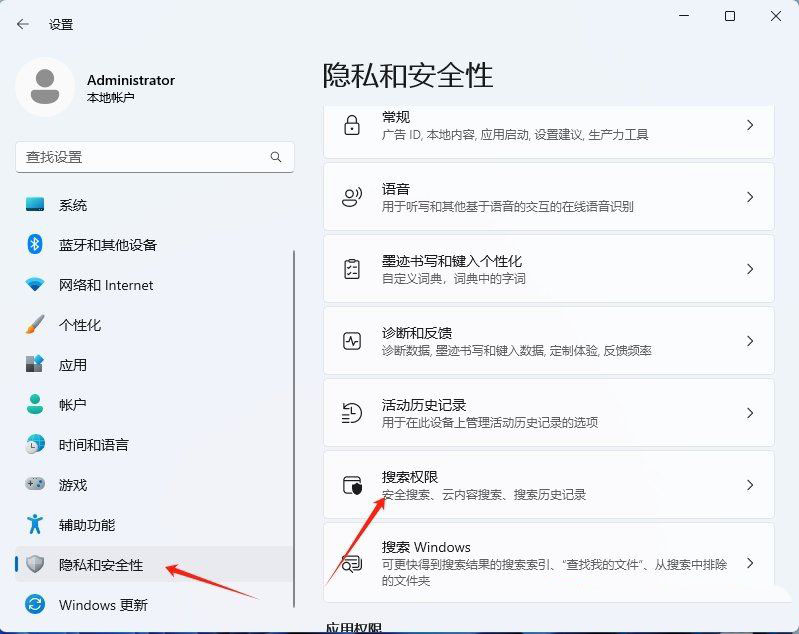Image resolution: width=799 pixels, height=634 pixels.
Task: Click the network Wi-Fi icon in sidebar
Action: point(35,285)
